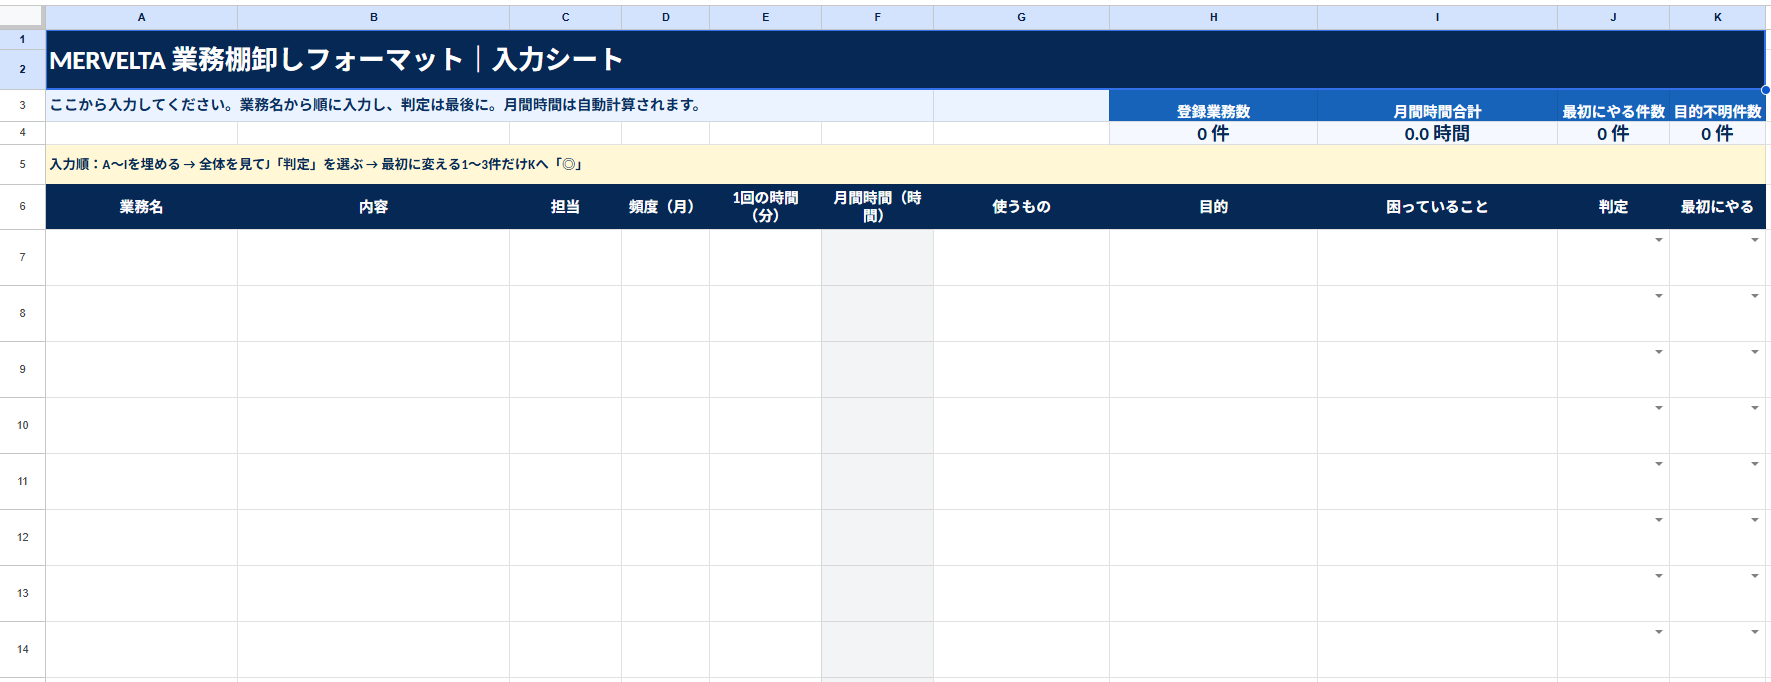This screenshot has height=682, width=1771.
Task: Open the 判定 dropdown in row 8
Action: click(x=1659, y=296)
